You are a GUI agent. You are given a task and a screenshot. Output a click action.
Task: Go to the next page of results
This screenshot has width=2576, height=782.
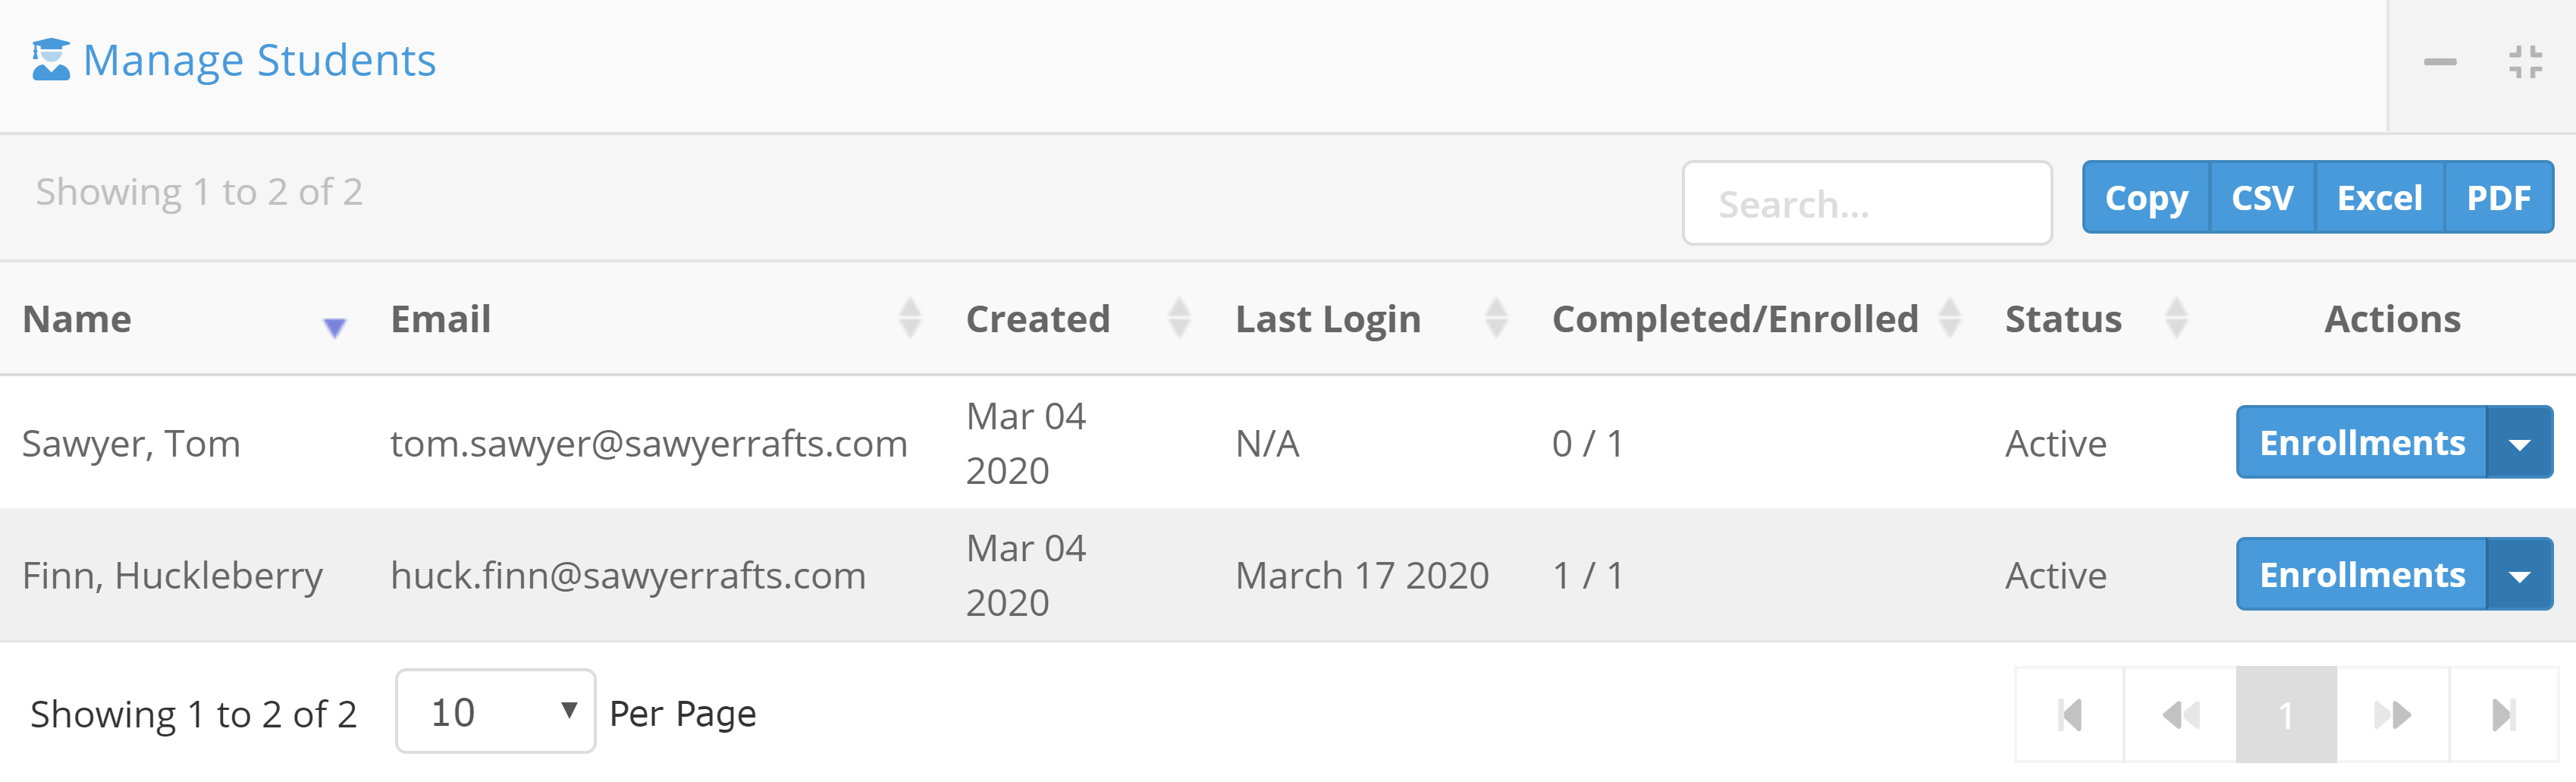point(2392,715)
